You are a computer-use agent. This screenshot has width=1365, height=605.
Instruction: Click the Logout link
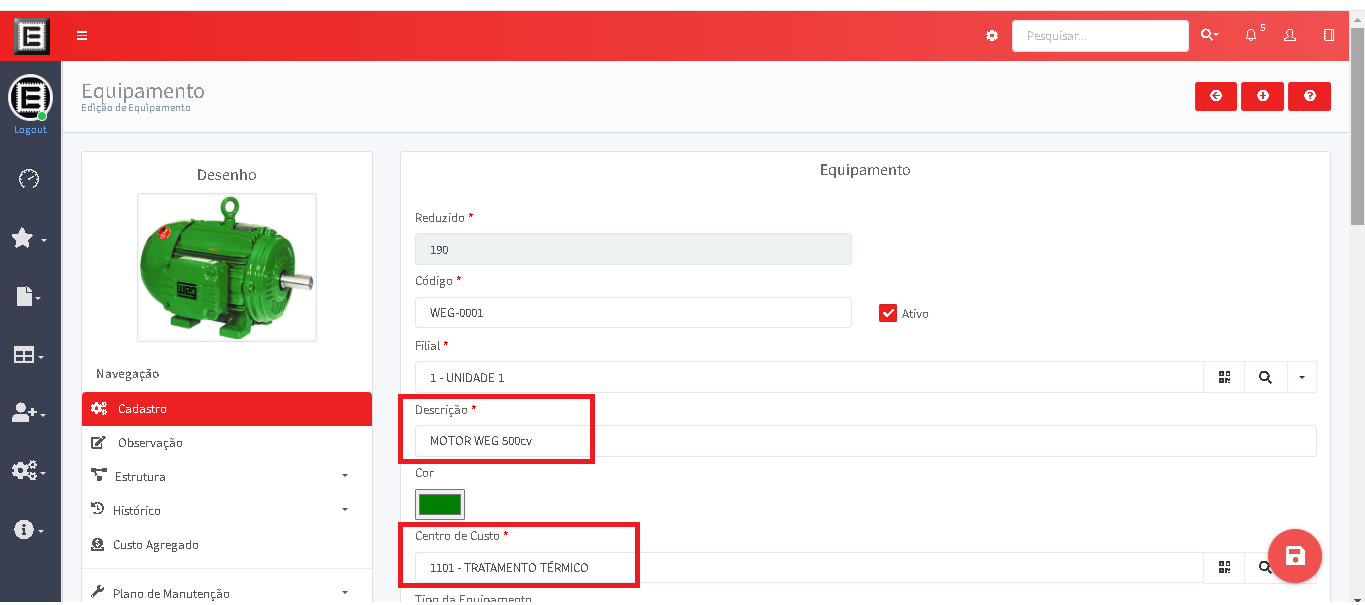(30, 130)
